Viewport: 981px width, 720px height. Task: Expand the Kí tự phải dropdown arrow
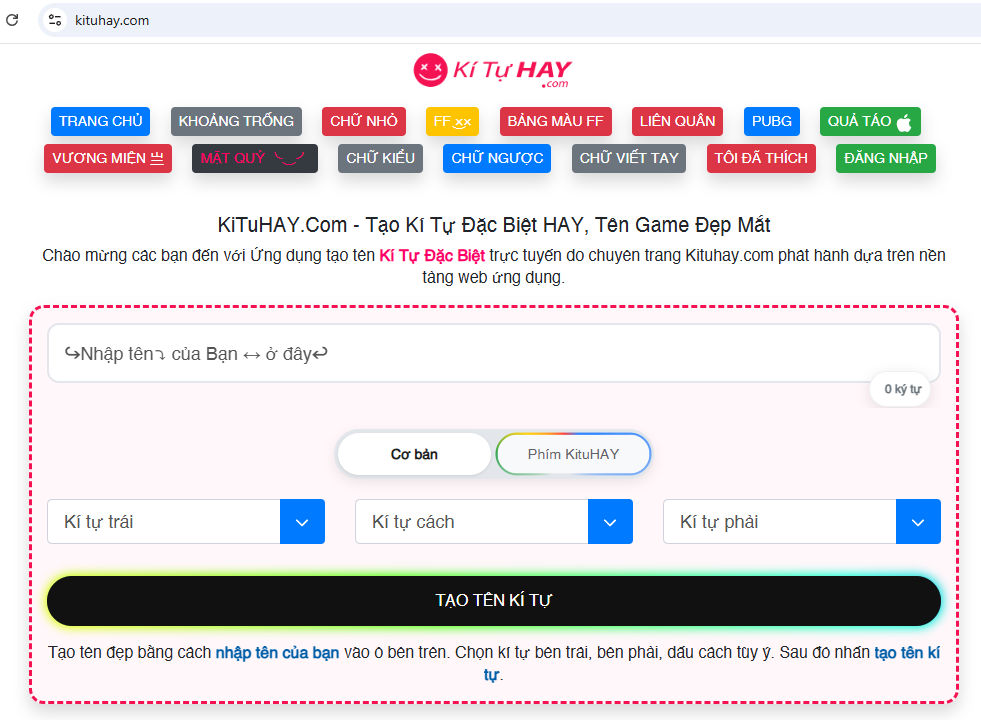tap(918, 522)
